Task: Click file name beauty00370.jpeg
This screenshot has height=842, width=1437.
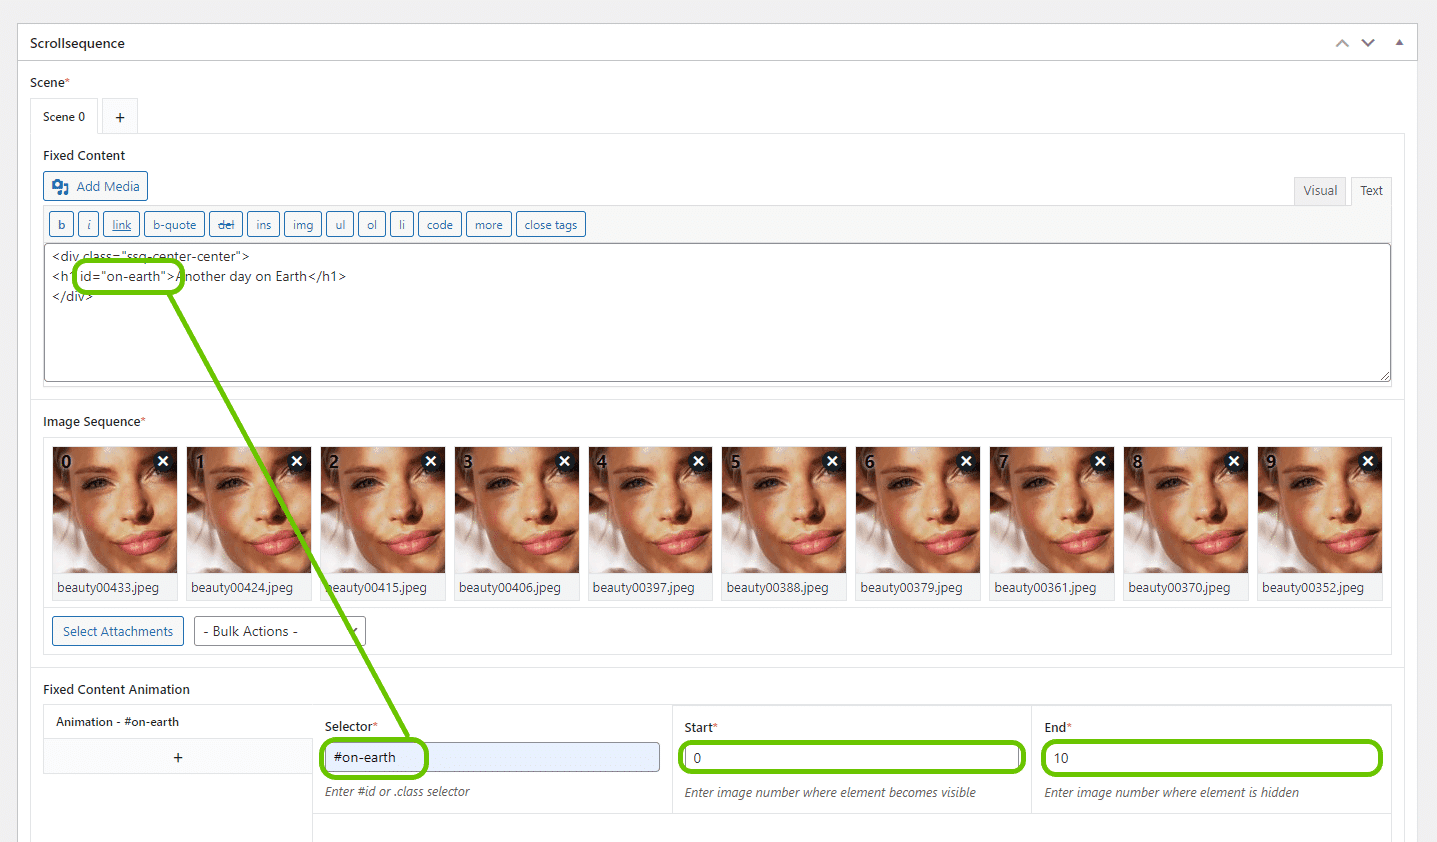Action: click(1179, 588)
